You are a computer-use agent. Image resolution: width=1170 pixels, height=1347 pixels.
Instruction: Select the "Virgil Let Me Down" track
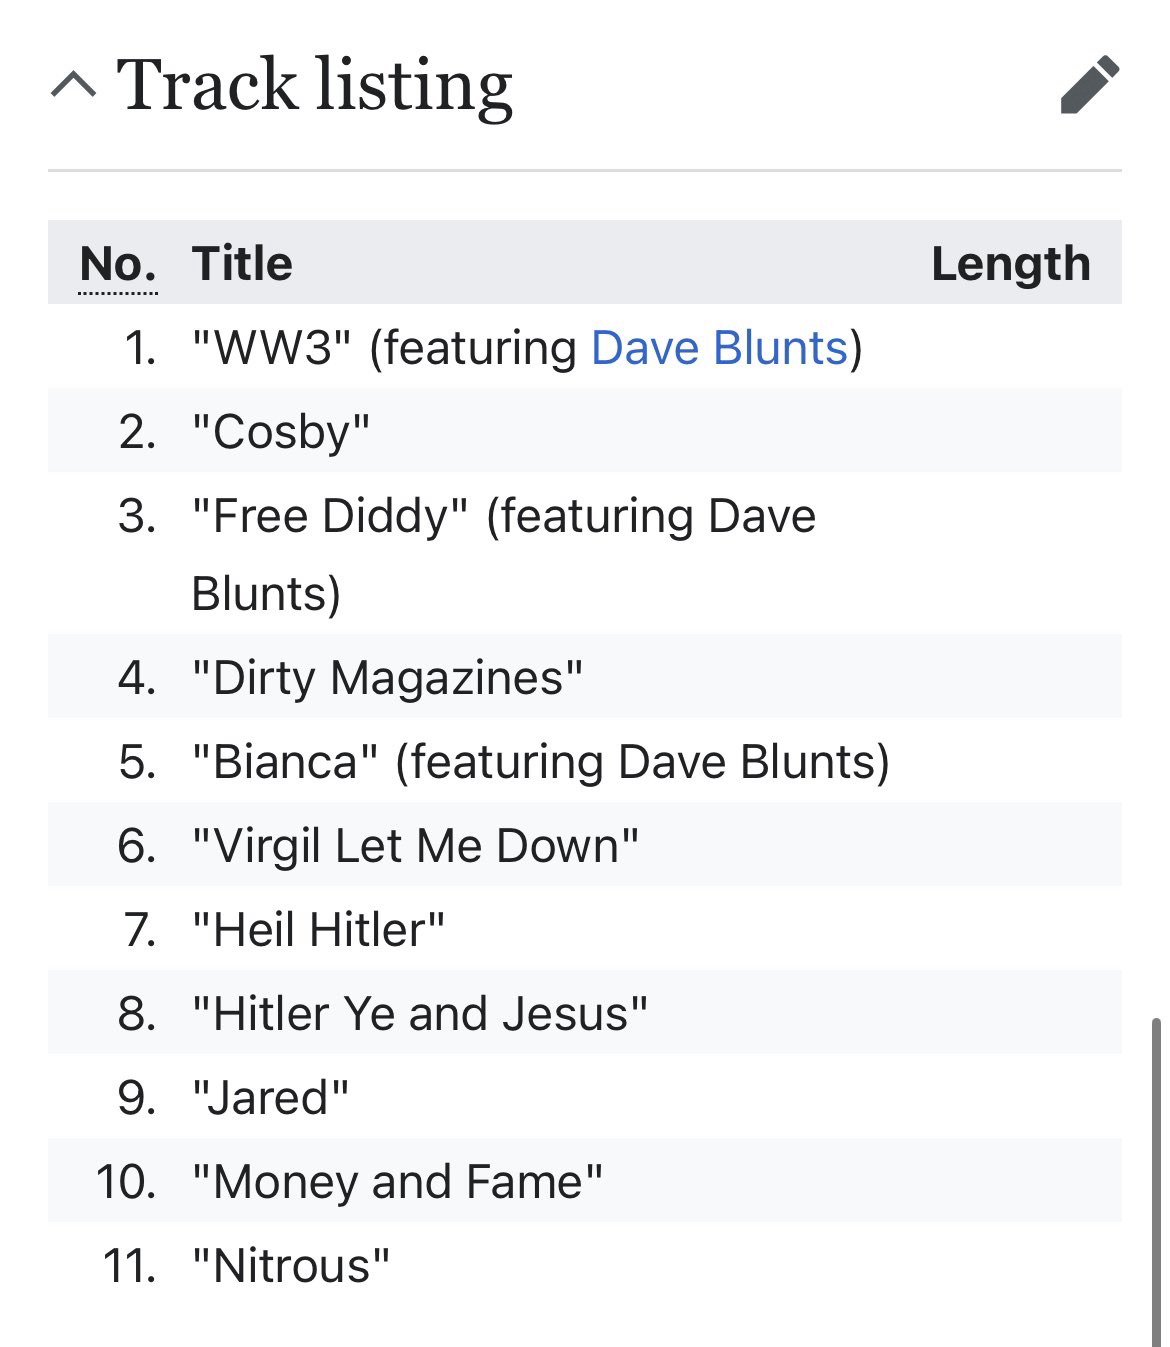pos(414,846)
